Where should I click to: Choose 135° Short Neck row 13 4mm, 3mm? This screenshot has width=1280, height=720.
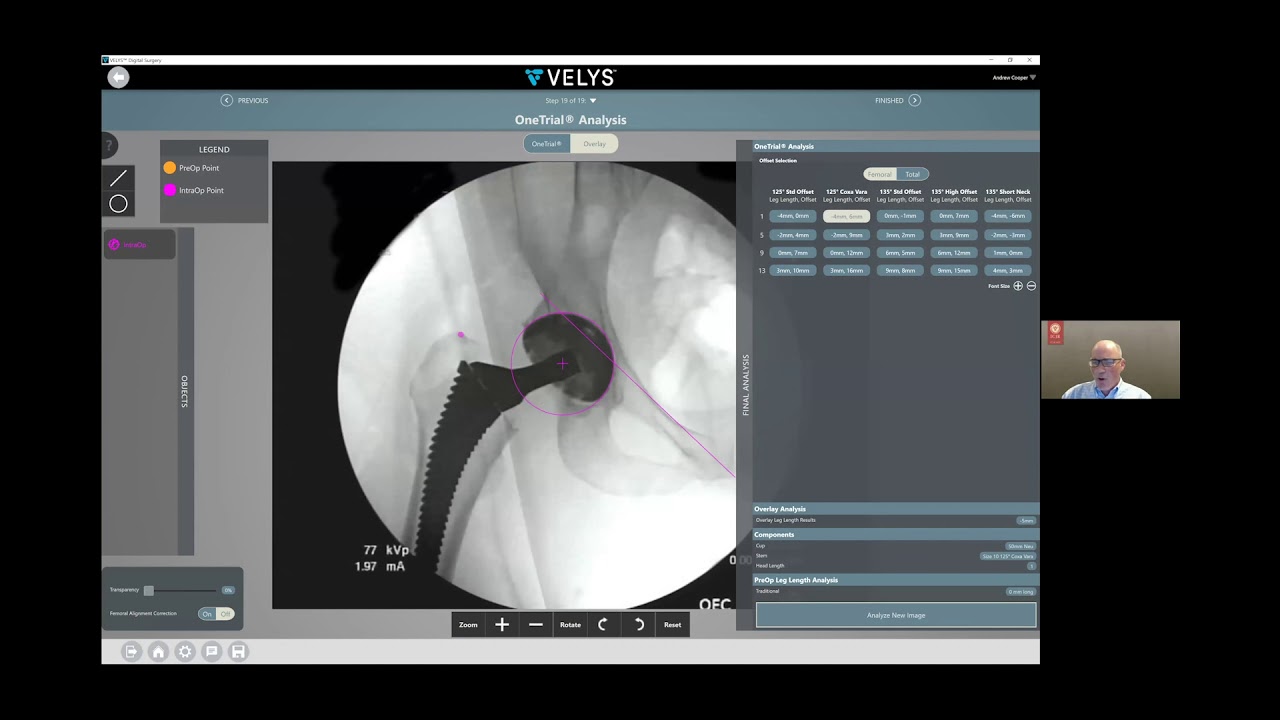(x=1008, y=270)
